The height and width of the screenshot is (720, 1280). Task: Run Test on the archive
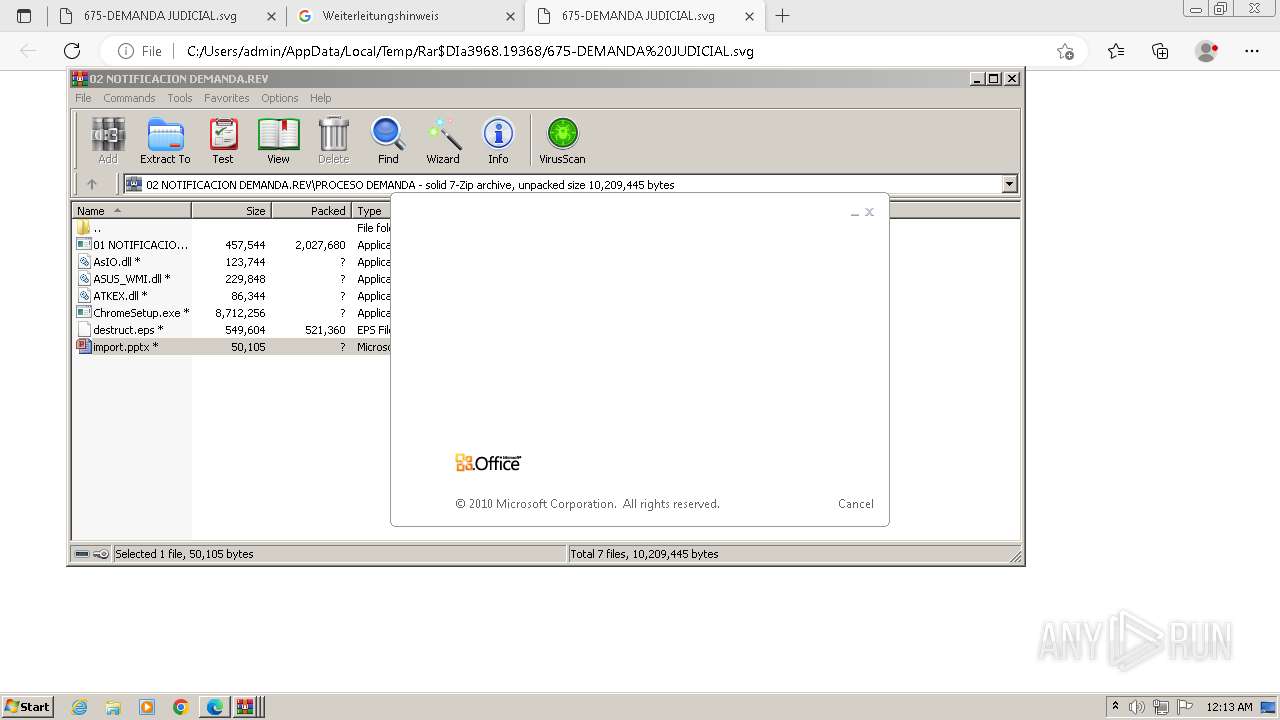(223, 140)
